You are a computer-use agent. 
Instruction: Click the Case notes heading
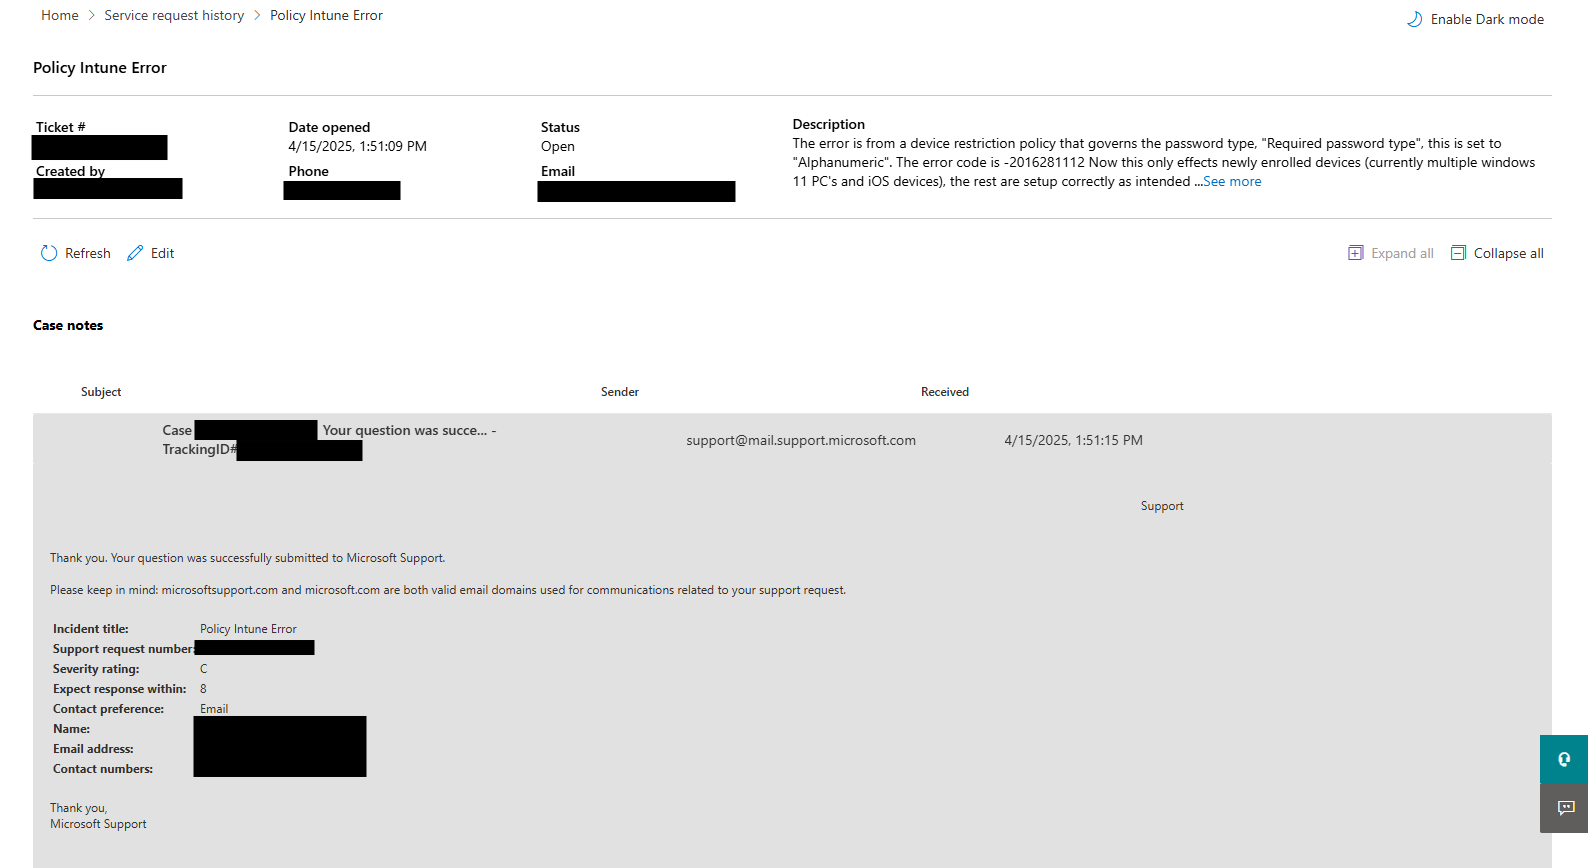pos(68,325)
